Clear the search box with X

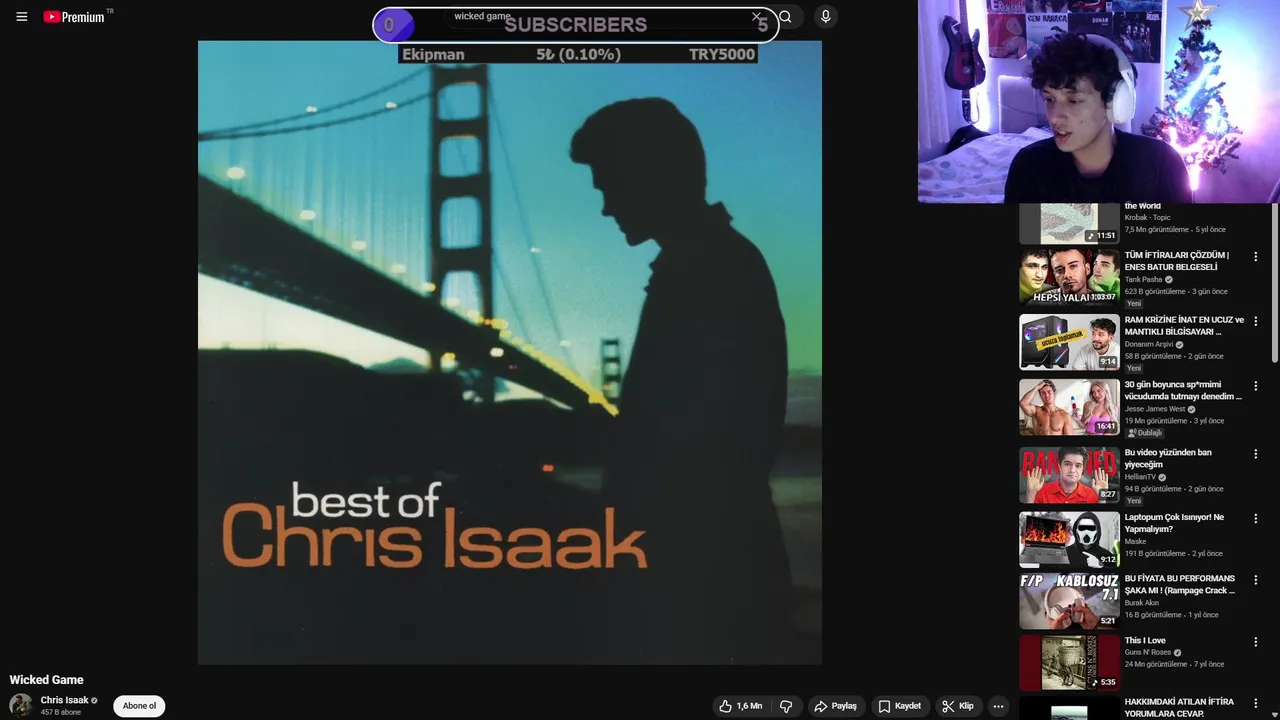tap(756, 17)
